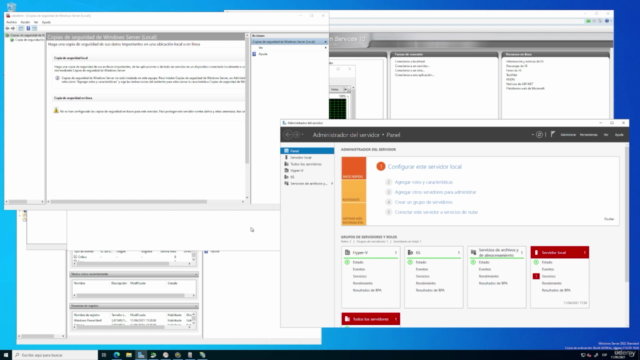
Task: Click Agregar otros servidores para administrar link
Action: point(435,192)
